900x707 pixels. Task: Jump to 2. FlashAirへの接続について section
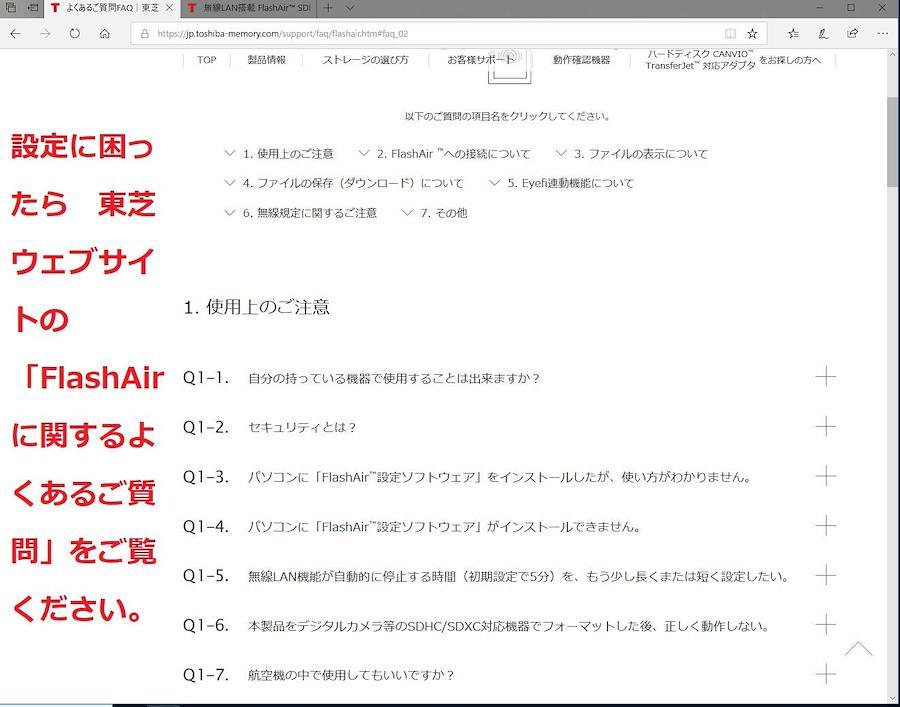click(445, 154)
